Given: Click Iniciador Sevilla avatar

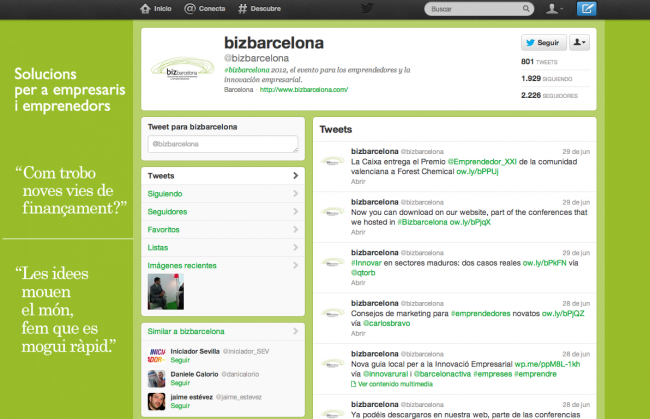Looking at the screenshot, I should pos(157,356).
